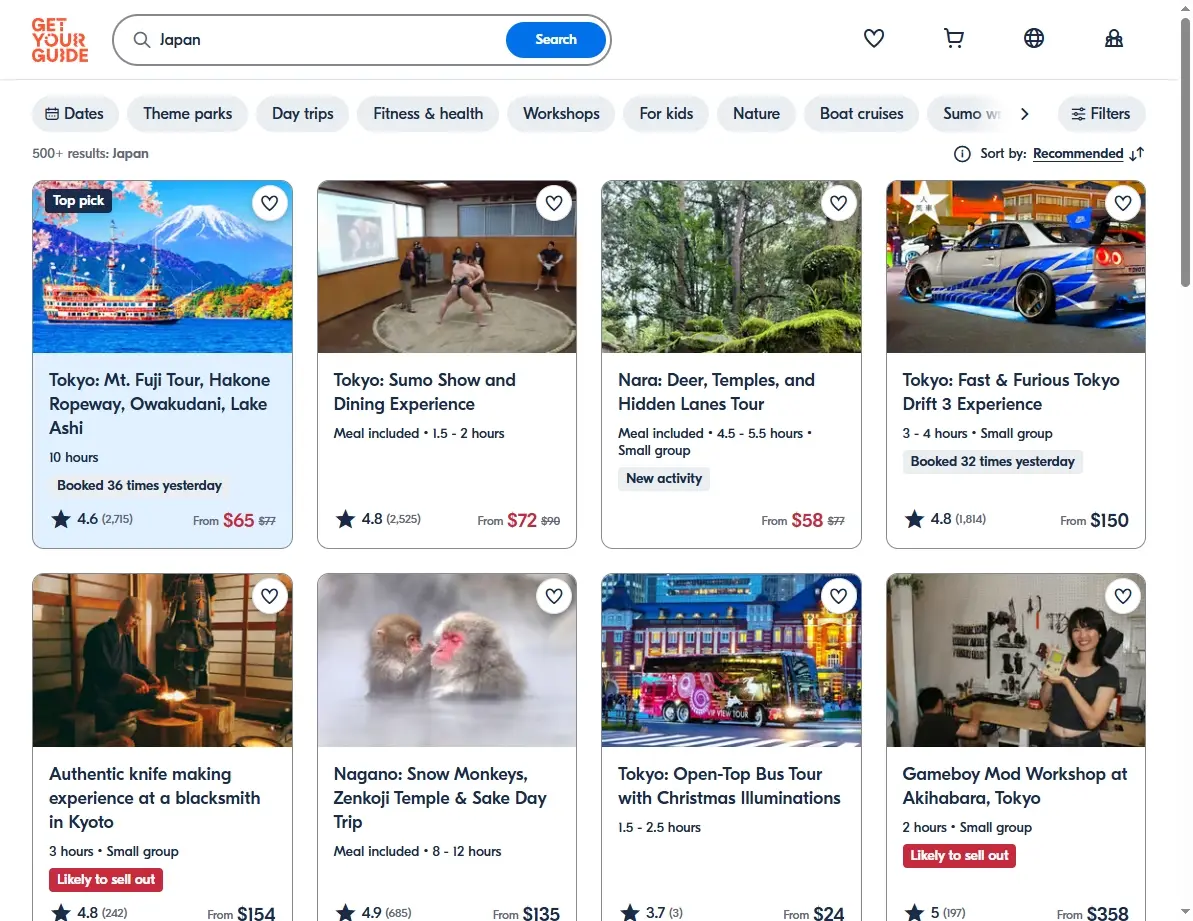The image size is (1193, 921).
Task: Click the blue Search button
Action: click(x=555, y=40)
